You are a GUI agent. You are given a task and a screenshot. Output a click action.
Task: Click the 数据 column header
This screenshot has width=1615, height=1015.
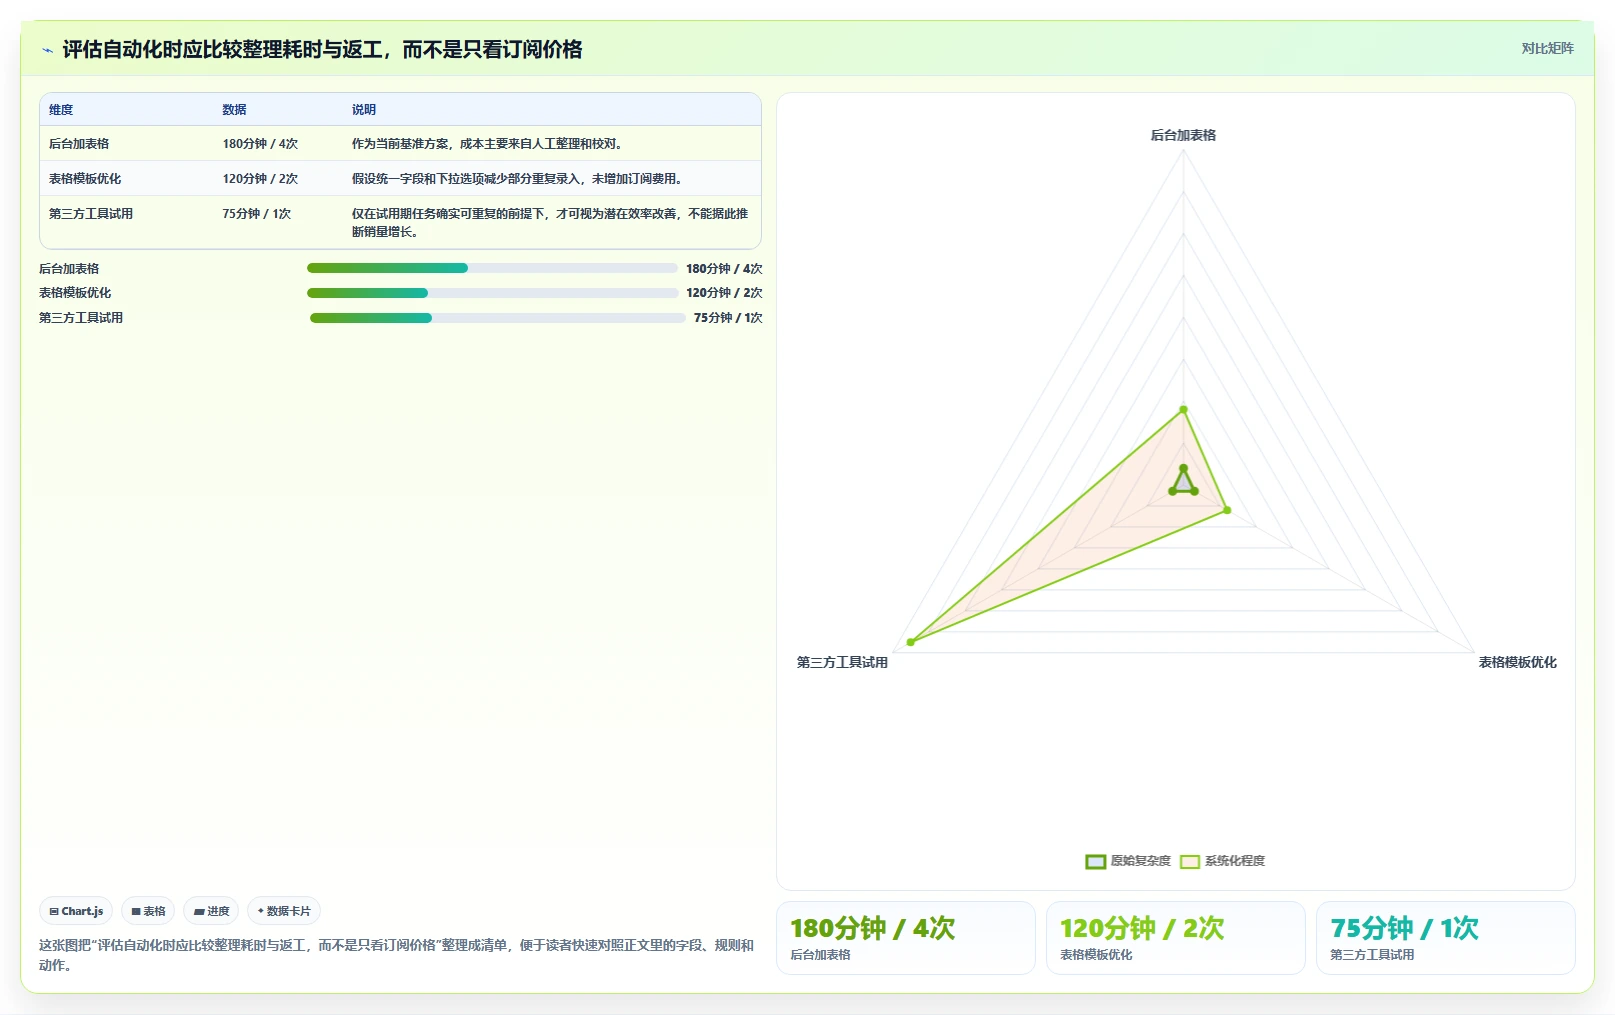pyautogui.click(x=234, y=110)
